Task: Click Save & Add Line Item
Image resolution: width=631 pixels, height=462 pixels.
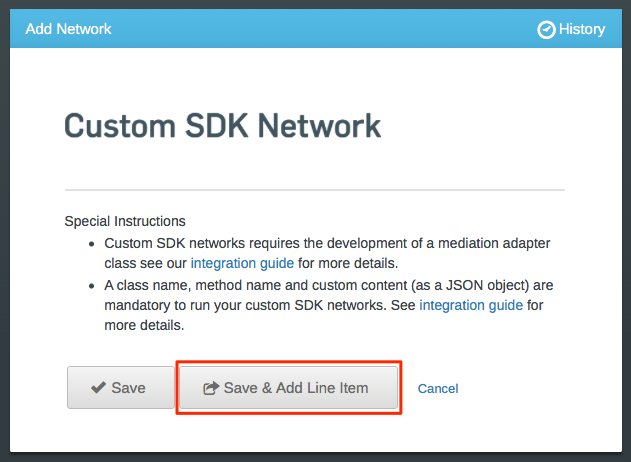Action: [289, 388]
